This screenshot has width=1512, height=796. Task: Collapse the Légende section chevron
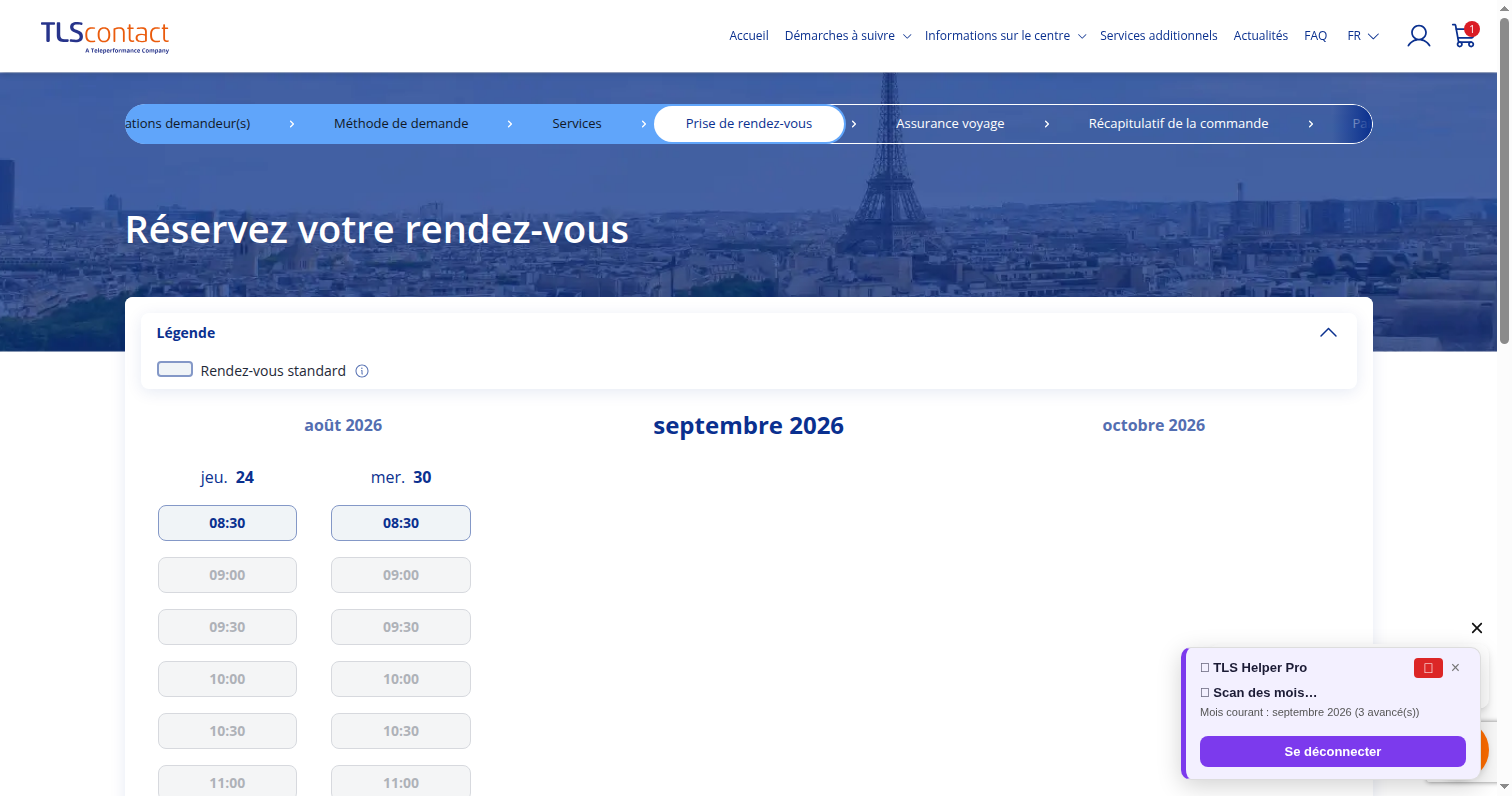tap(1328, 333)
